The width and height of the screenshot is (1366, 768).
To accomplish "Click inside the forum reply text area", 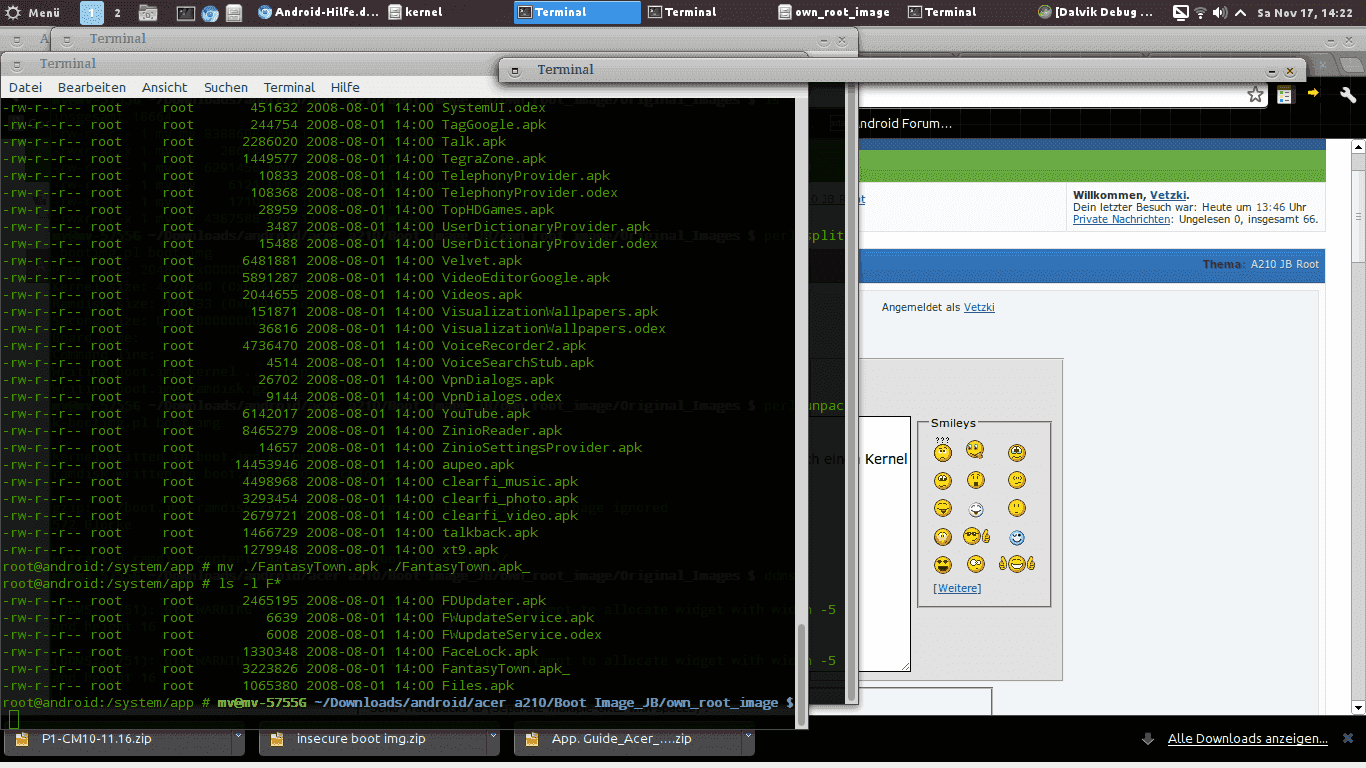I will 884,543.
